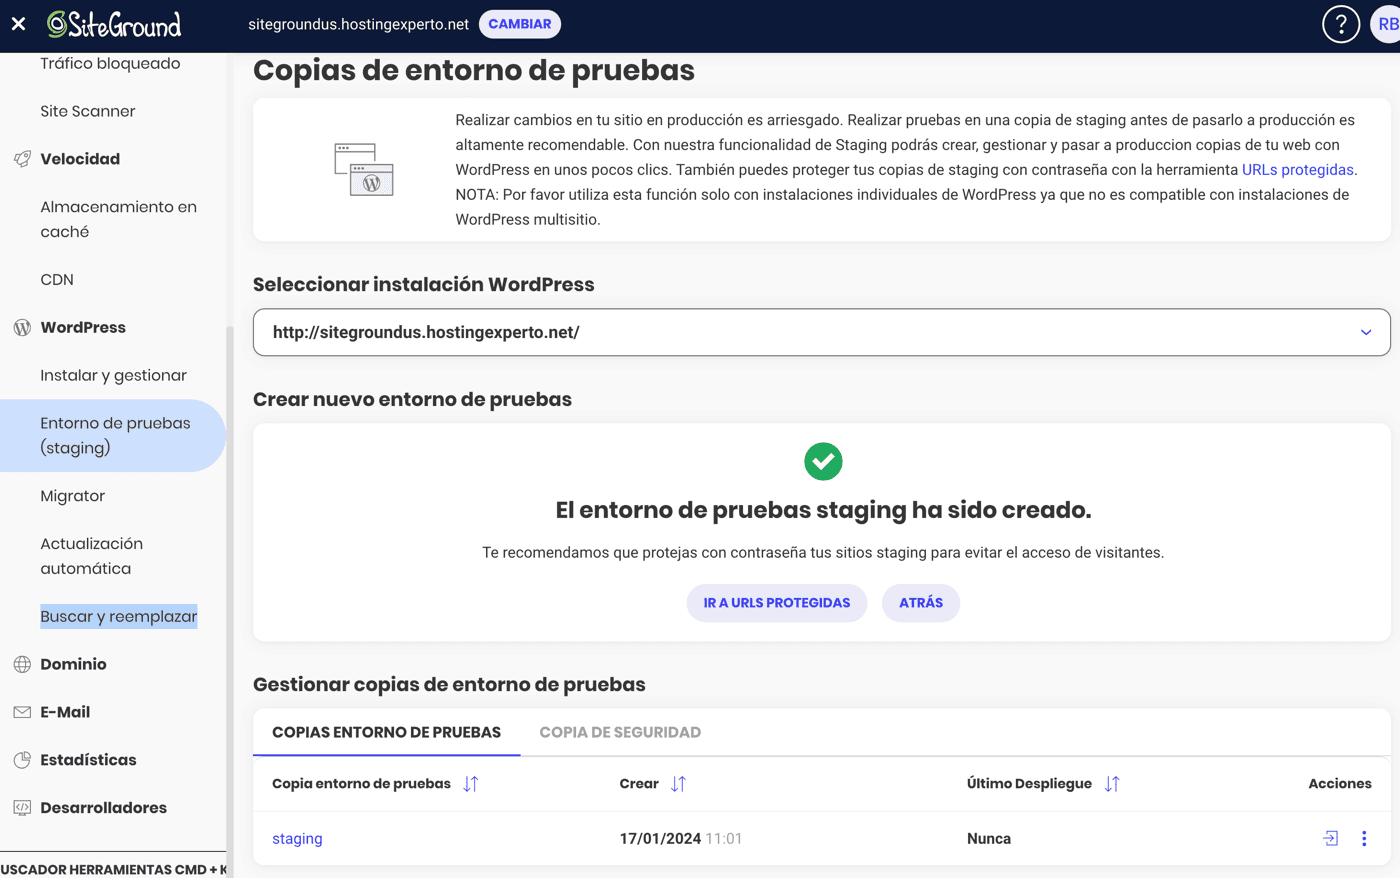Viewport: 1400px width, 878px height.
Task: Close the sidebar with the X icon
Action: click(x=18, y=24)
